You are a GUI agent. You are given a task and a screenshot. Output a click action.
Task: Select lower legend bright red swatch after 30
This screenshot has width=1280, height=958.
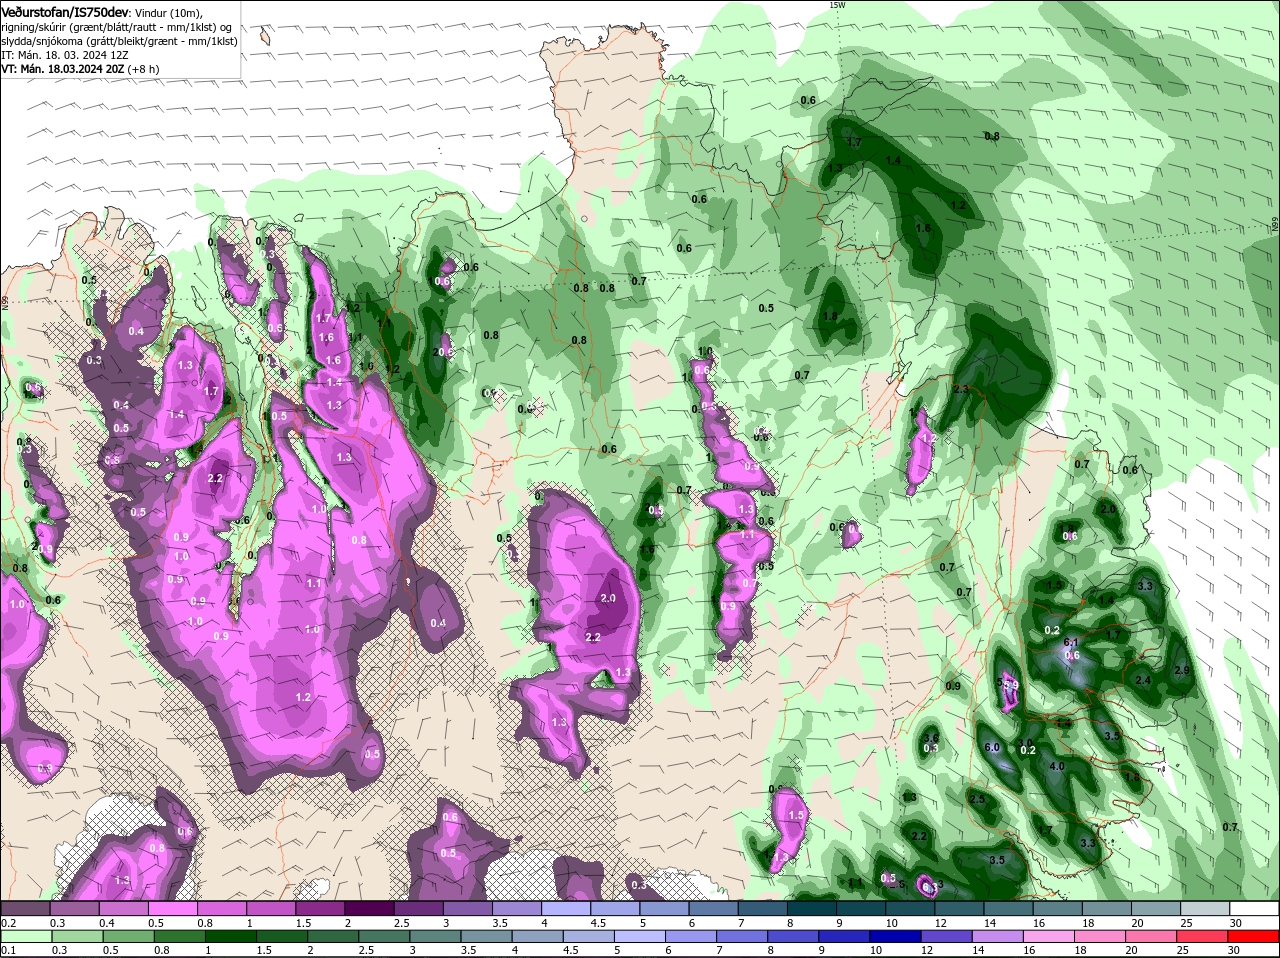pyautogui.click(x=1255, y=937)
